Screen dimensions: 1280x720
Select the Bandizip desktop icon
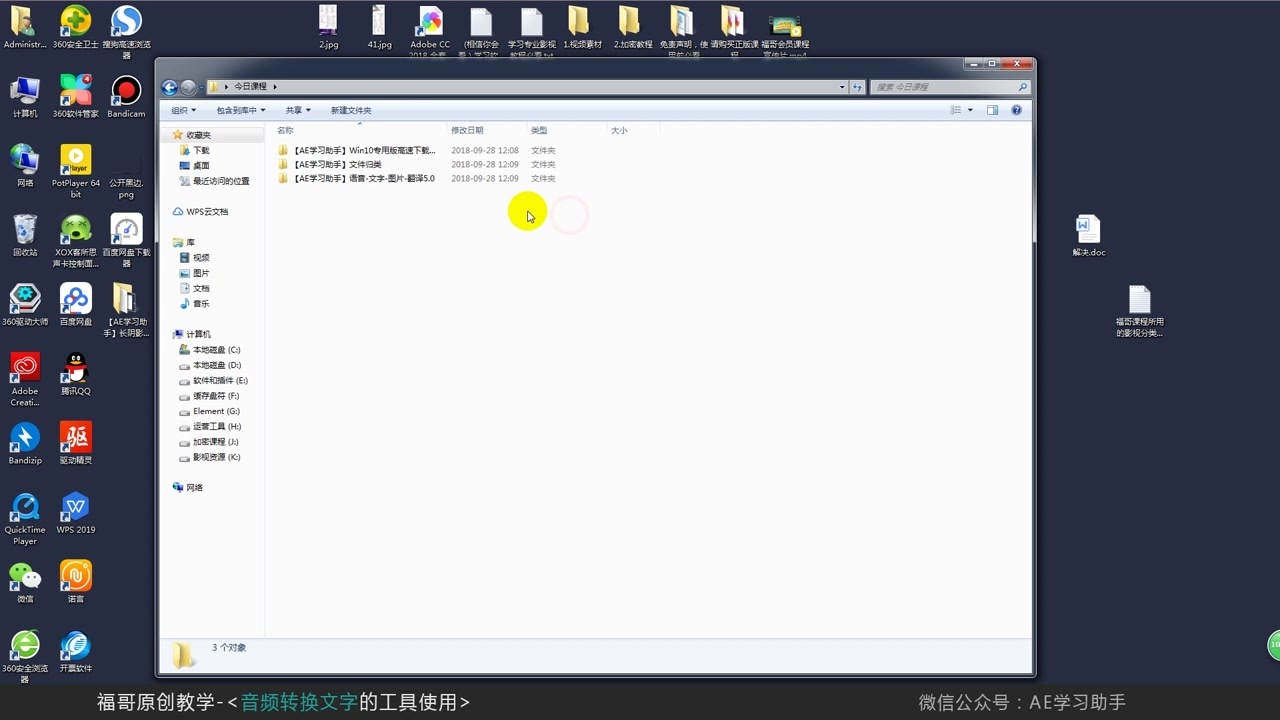pos(25,443)
